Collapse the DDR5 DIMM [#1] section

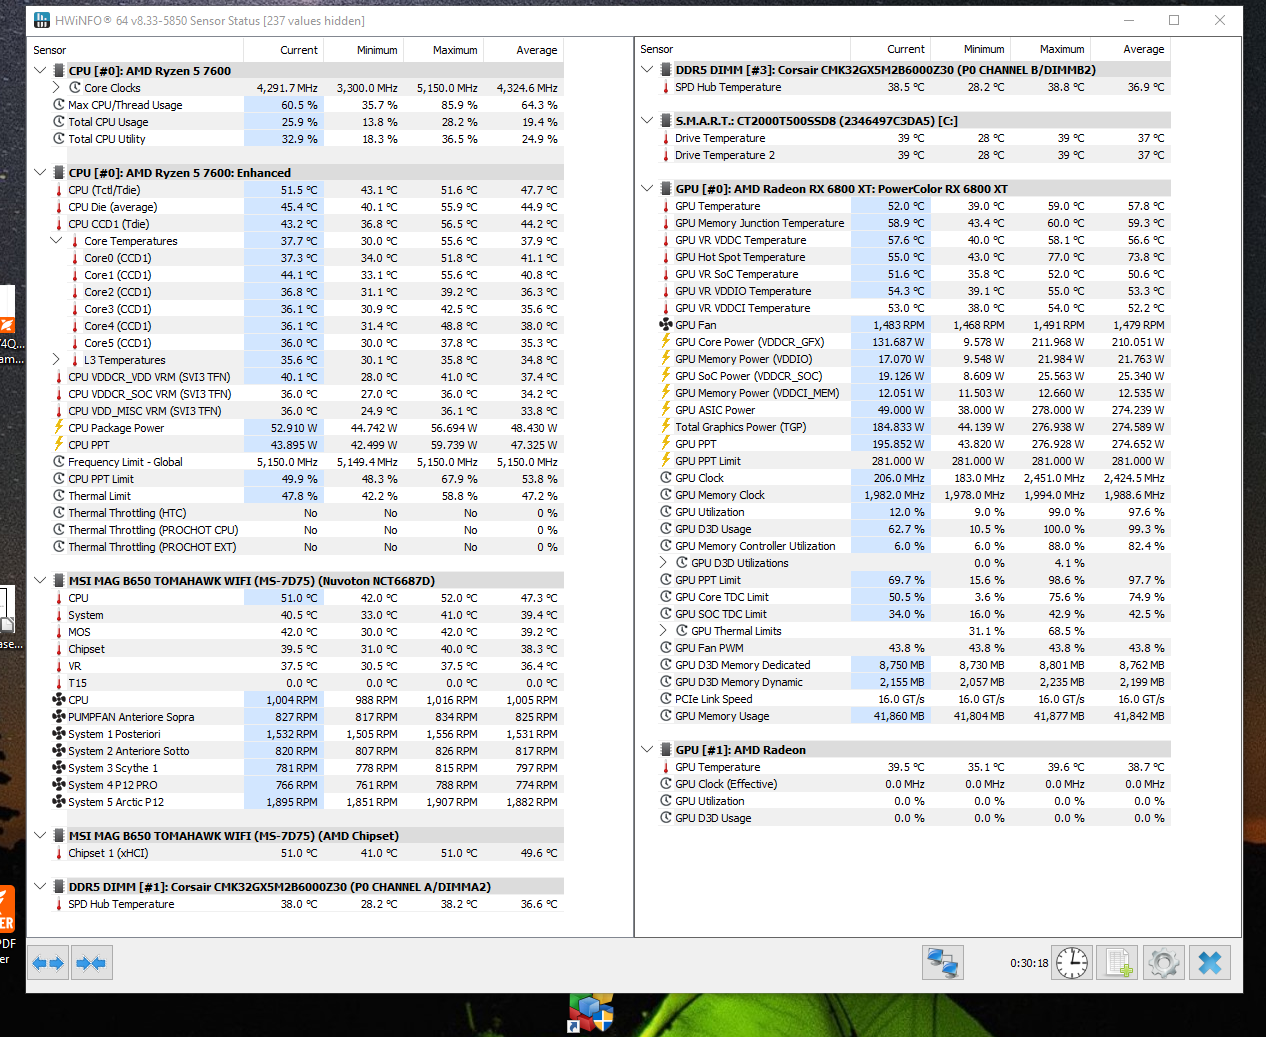click(40, 887)
